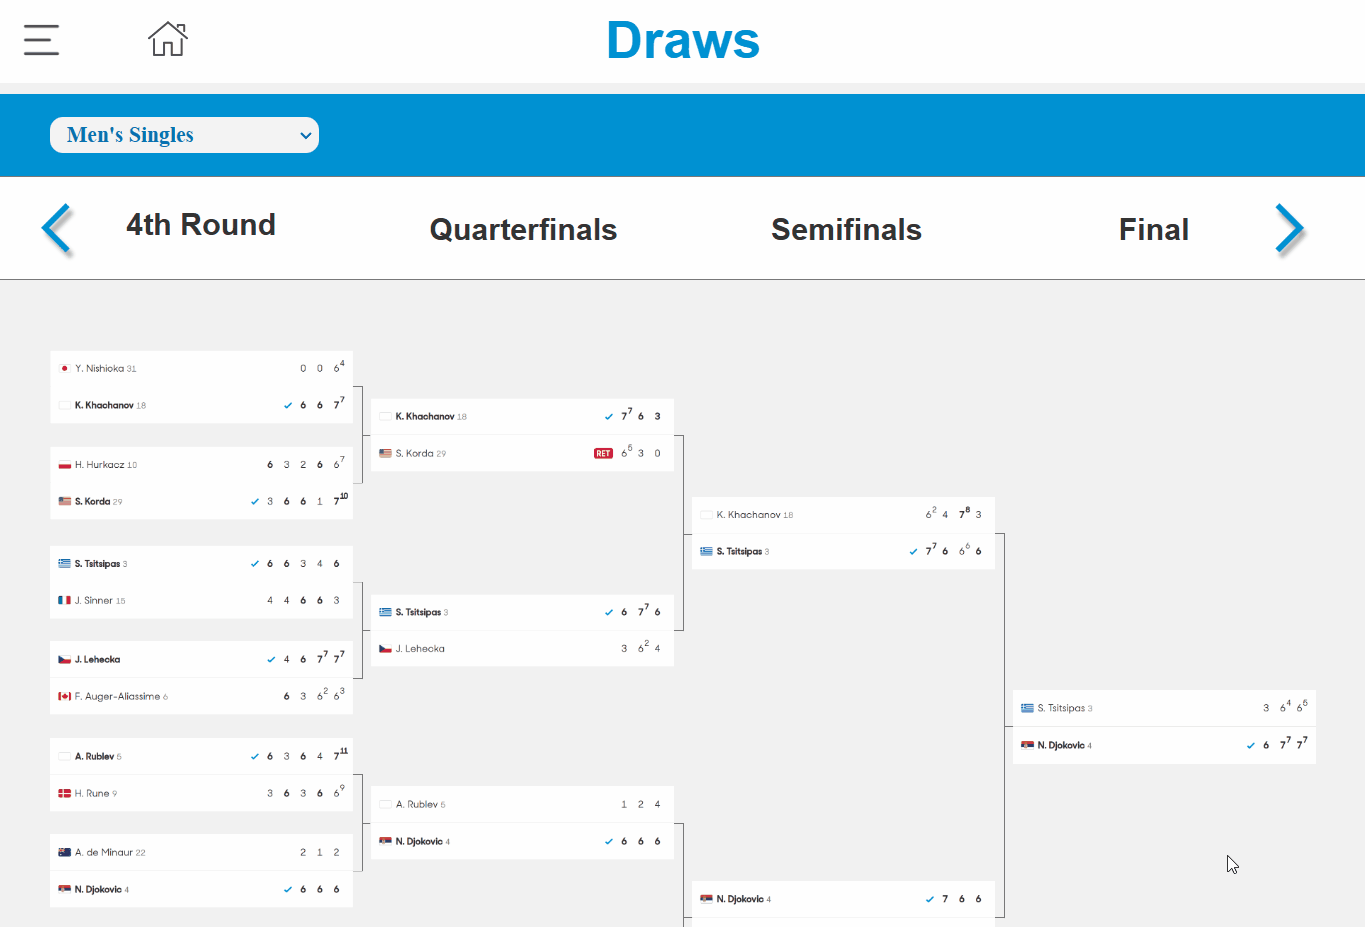
Task: Click J. Lehecka in the quarterfinal match
Action: [420, 649]
